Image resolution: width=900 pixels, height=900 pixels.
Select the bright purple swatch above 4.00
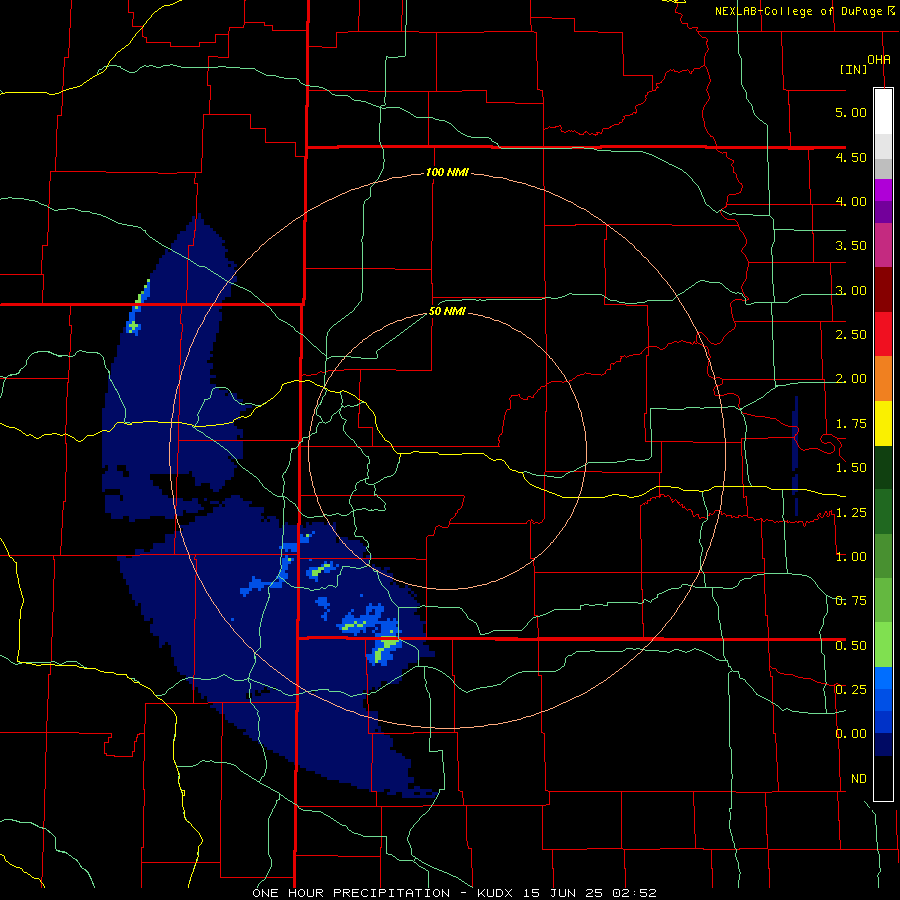(883, 190)
